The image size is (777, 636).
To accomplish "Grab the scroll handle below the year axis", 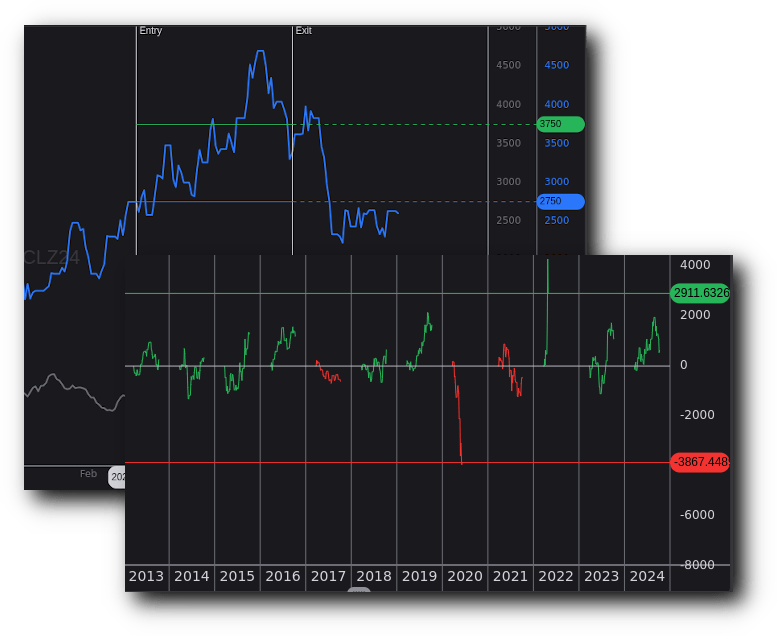I will coord(359,590).
